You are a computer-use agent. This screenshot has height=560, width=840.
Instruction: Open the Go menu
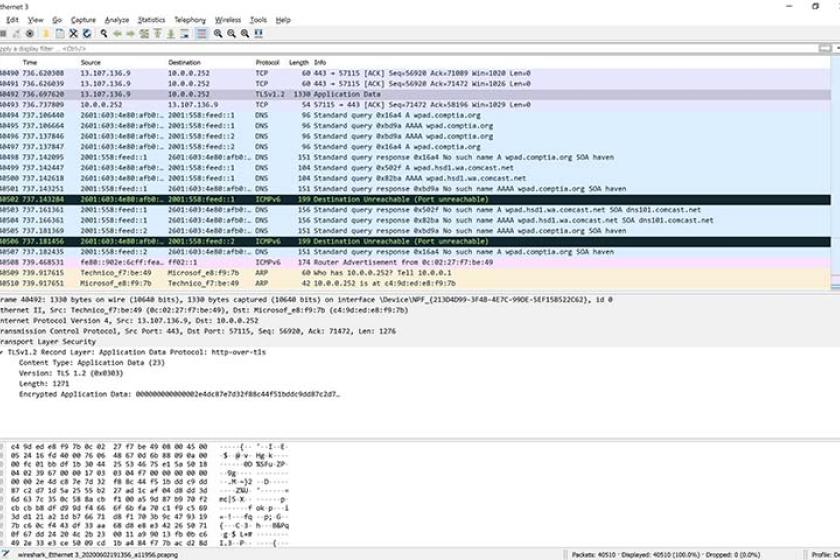57,20
